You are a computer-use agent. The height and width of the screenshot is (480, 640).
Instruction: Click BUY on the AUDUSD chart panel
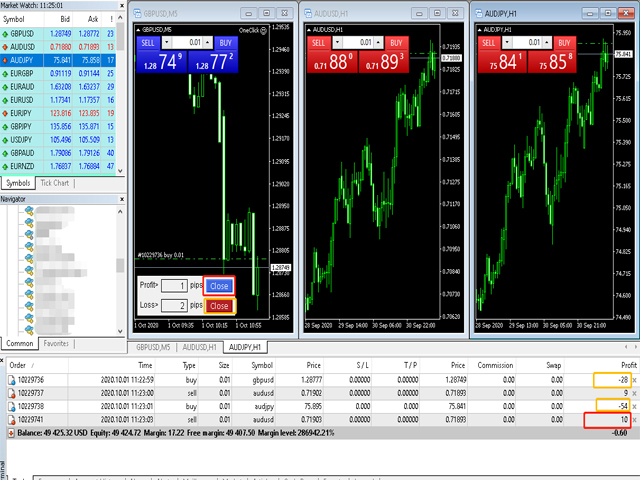point(396,43)
